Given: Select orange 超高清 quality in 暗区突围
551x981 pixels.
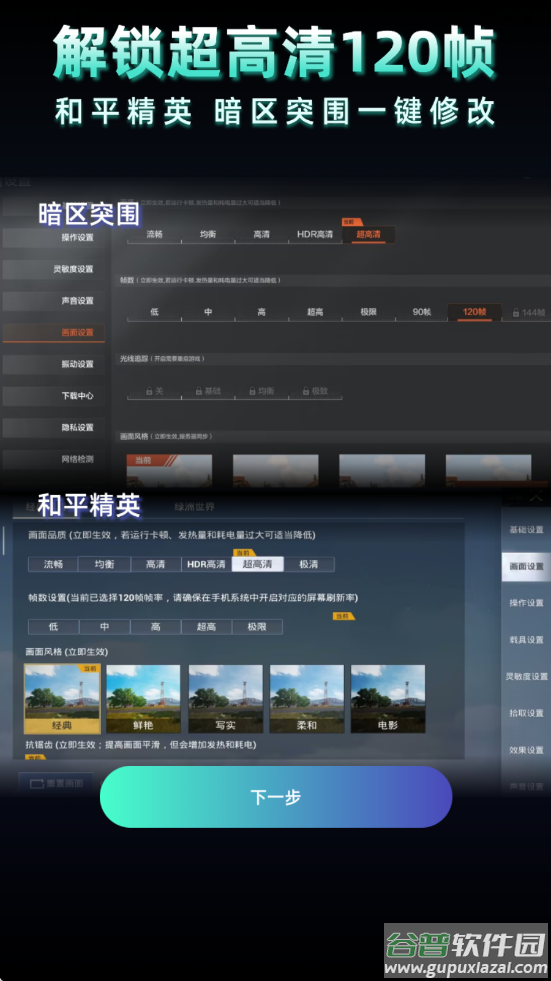Looking at the screenshot, I should pyautogui.click(x=368, y=235).
